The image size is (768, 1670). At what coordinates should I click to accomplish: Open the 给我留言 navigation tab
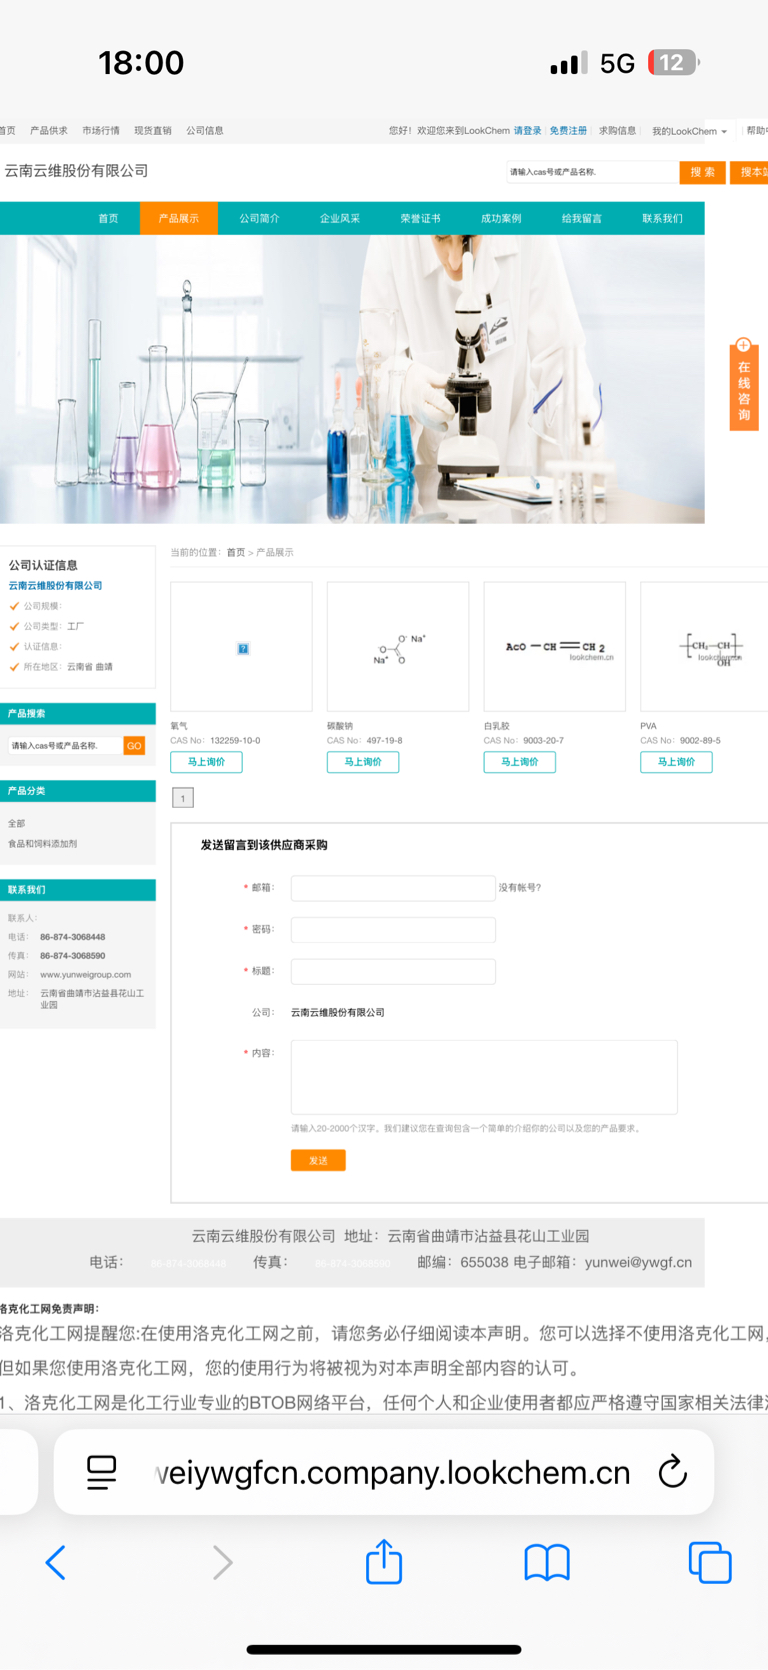[x=581, y=218]
